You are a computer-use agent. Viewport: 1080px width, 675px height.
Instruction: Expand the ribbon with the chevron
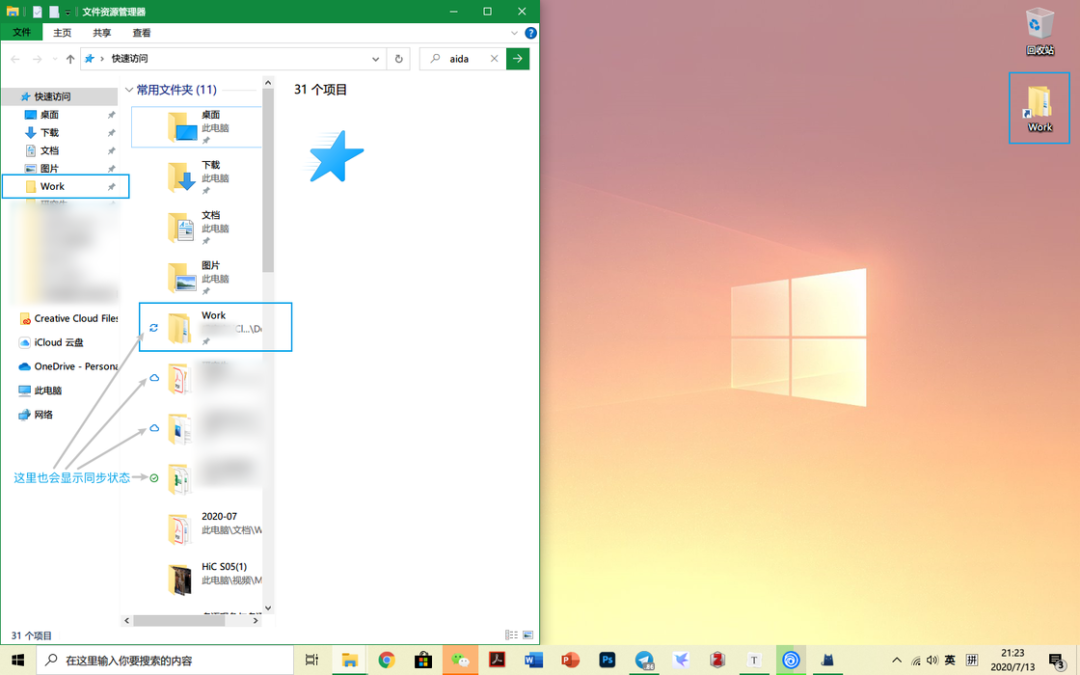(514, 32)
